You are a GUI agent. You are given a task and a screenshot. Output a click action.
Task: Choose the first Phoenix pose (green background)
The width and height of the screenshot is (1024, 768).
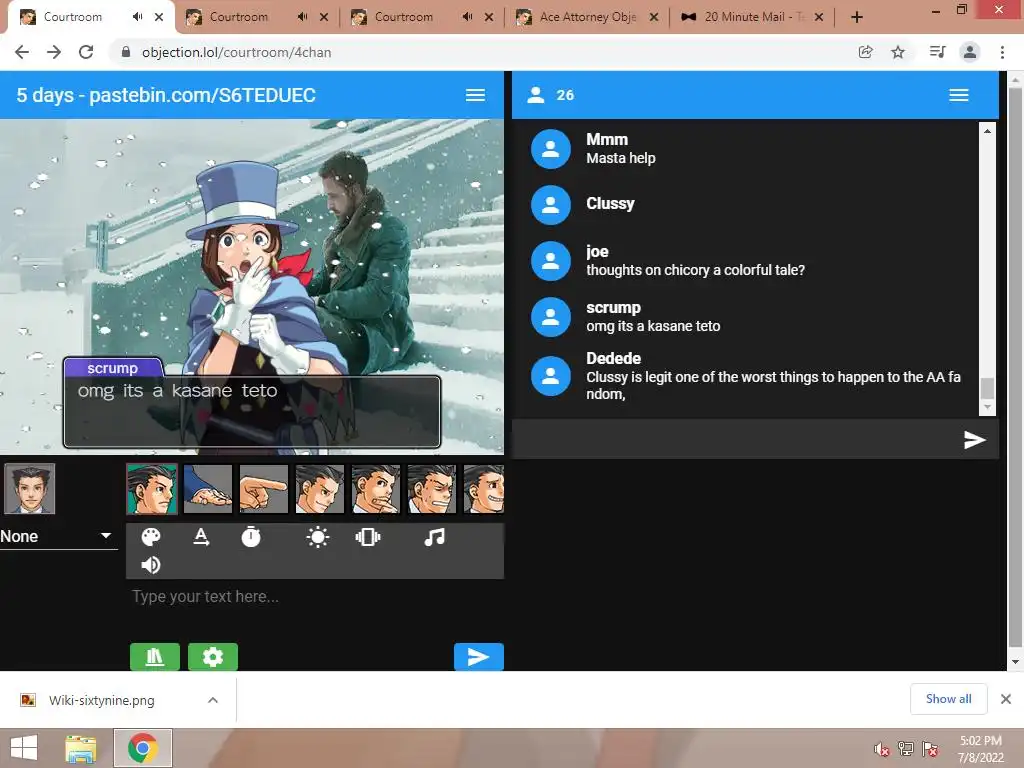pyautogui.click(x=152, y=488)
